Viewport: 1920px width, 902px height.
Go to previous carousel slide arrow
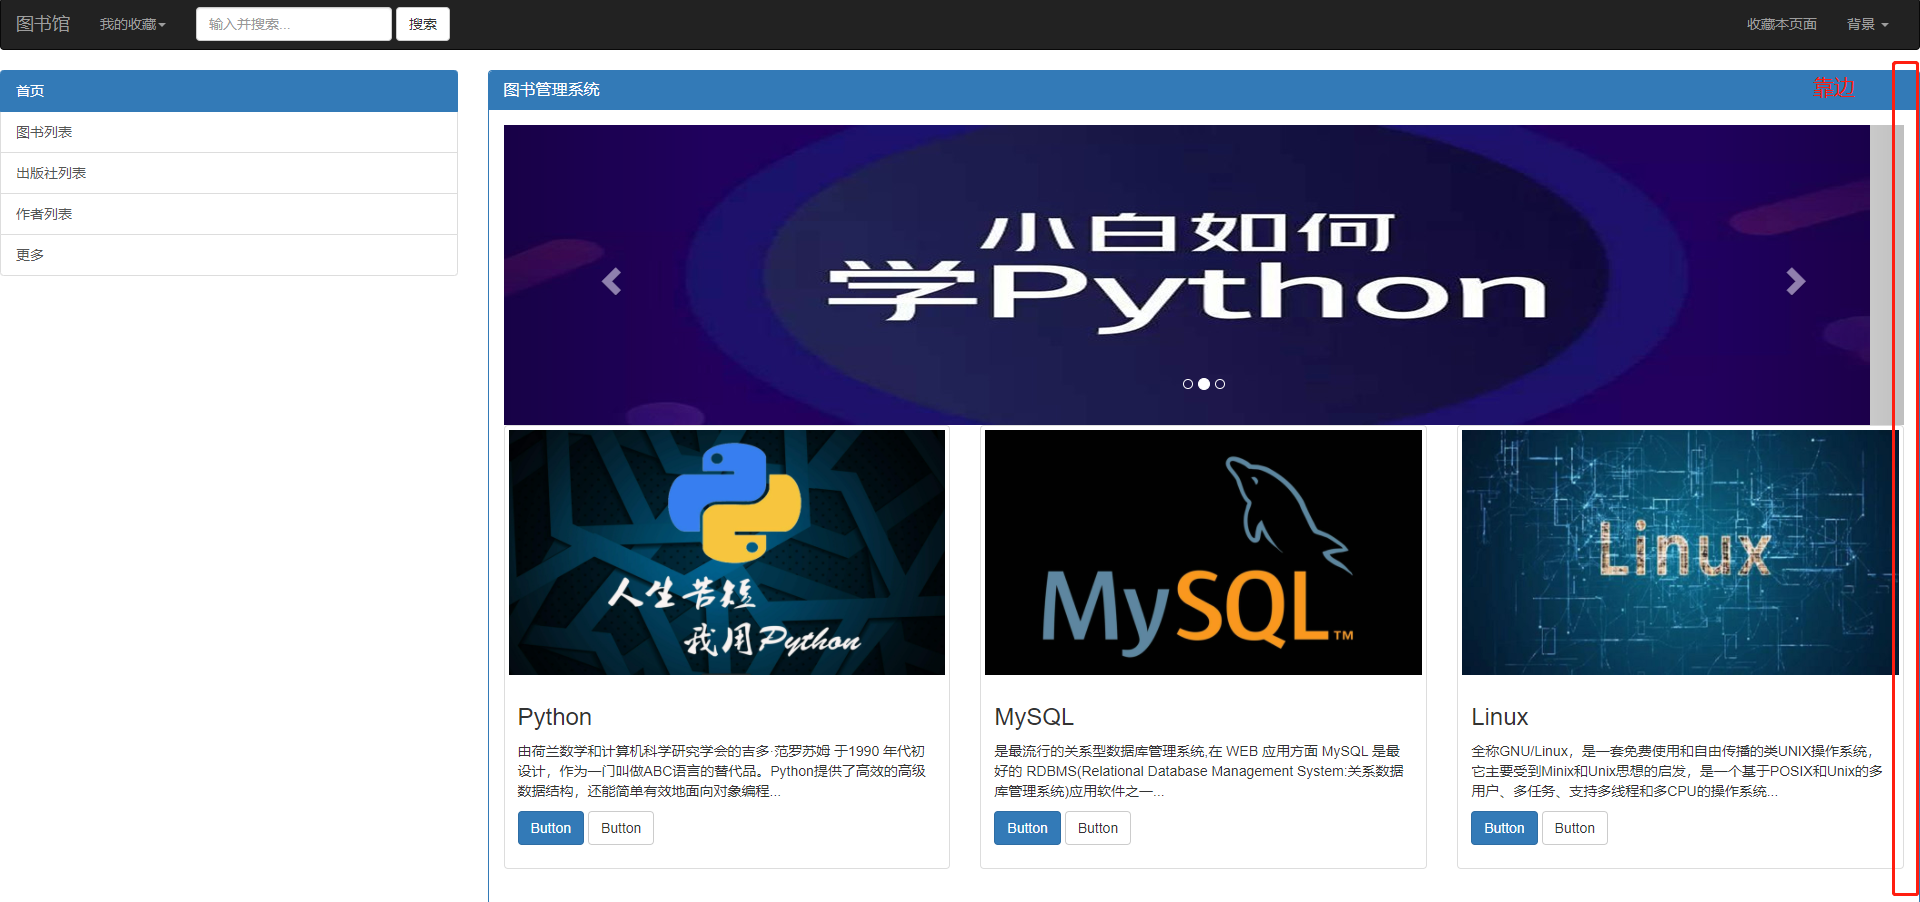[x=612, y=282]
